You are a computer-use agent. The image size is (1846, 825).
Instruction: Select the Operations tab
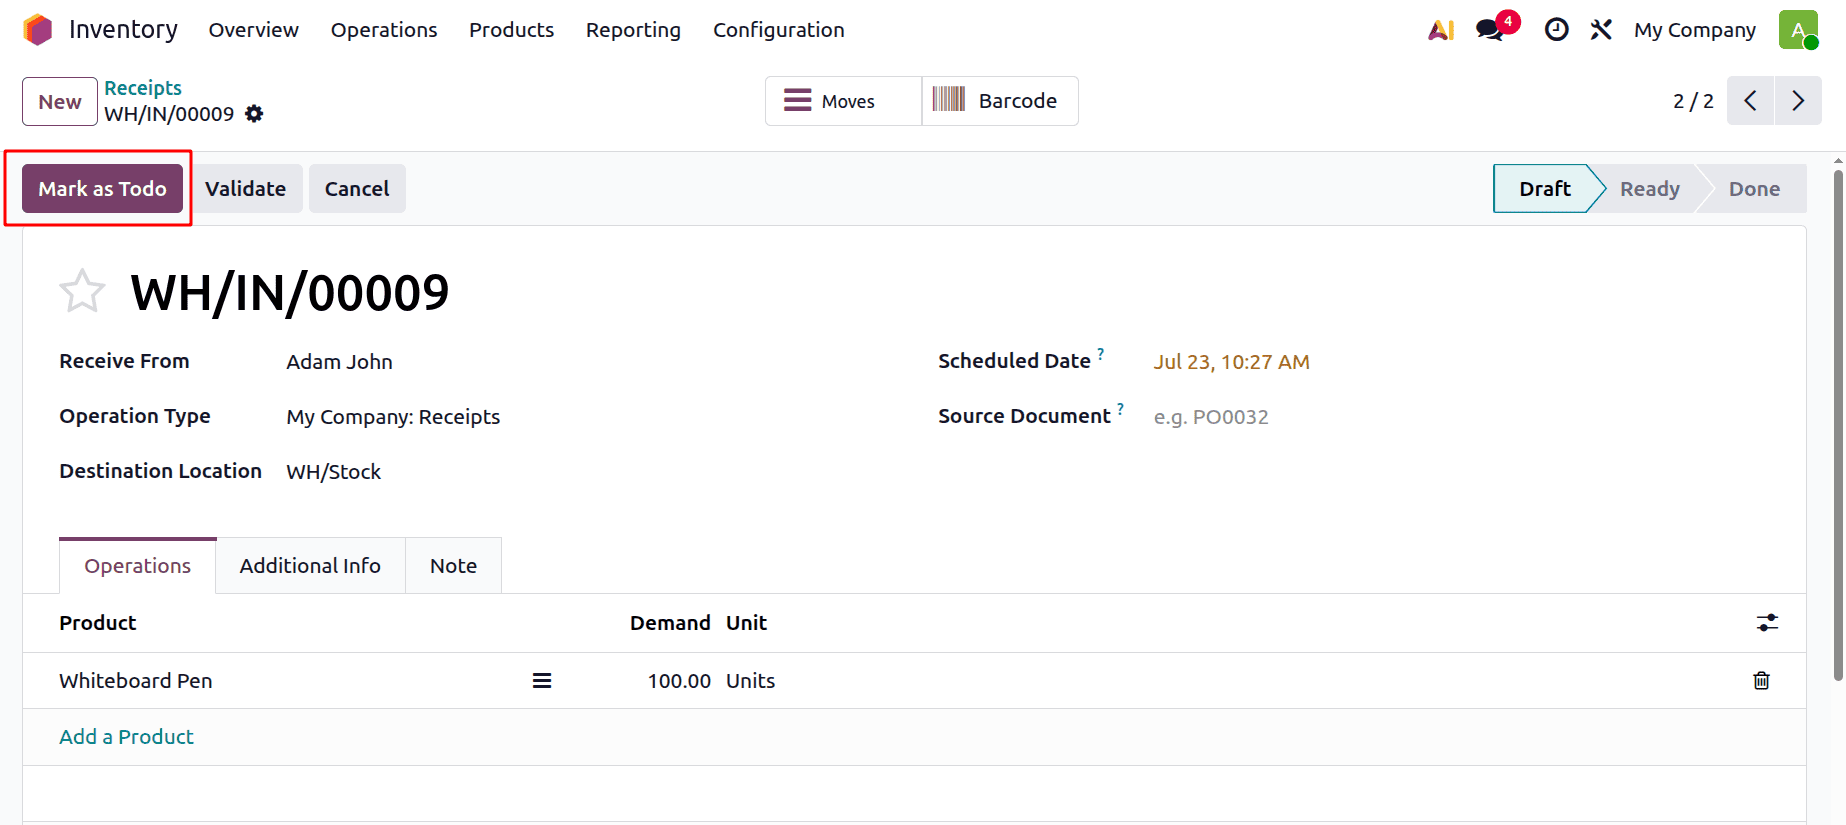point(138,566)
